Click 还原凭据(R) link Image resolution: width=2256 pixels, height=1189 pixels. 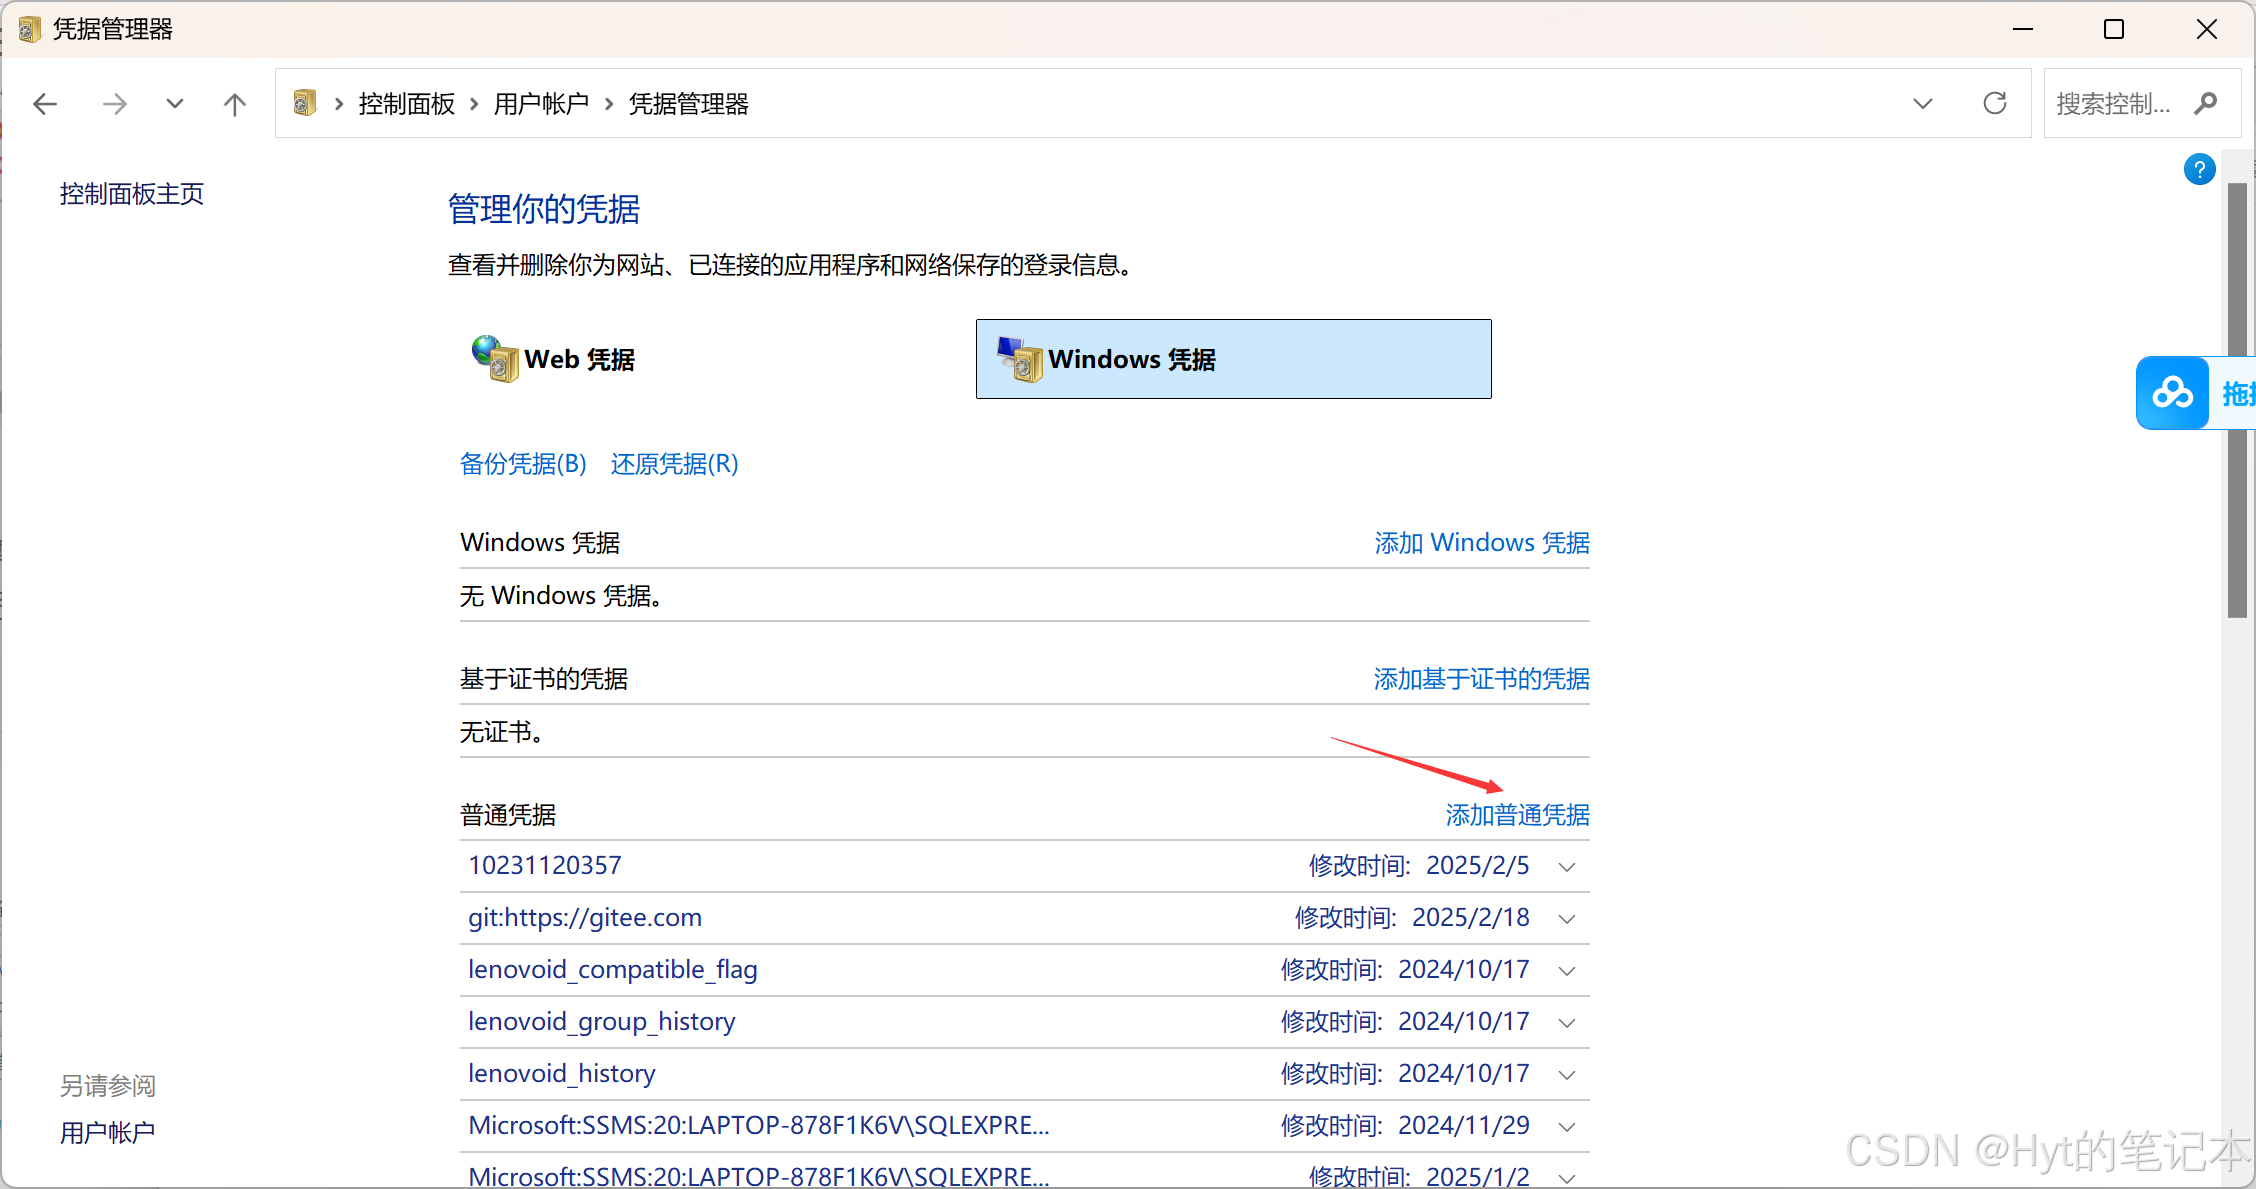coord(674,464)
